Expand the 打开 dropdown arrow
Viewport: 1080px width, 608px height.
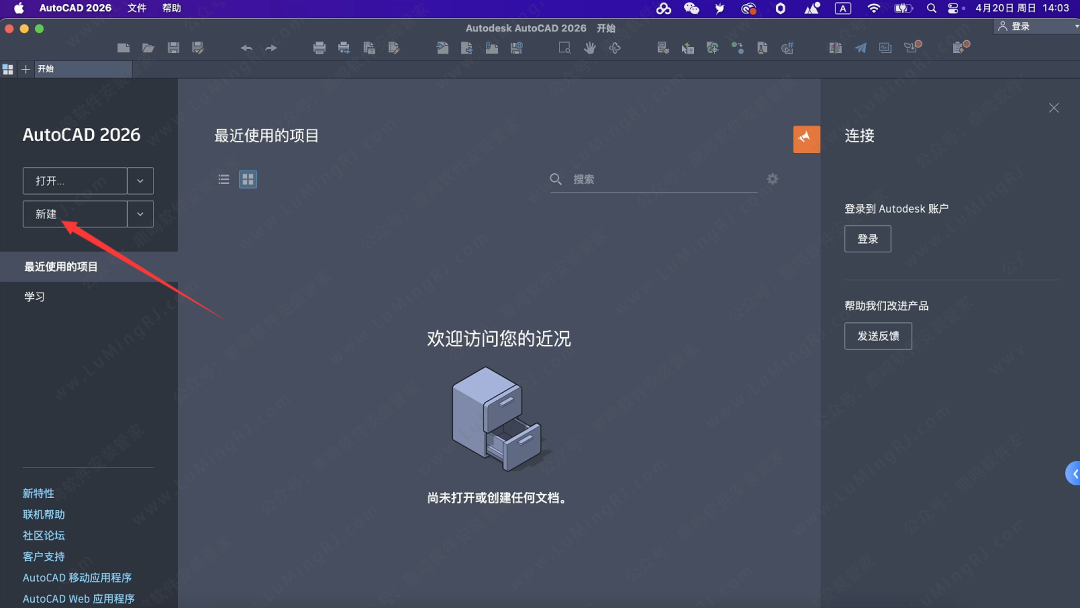click(140, 181)
